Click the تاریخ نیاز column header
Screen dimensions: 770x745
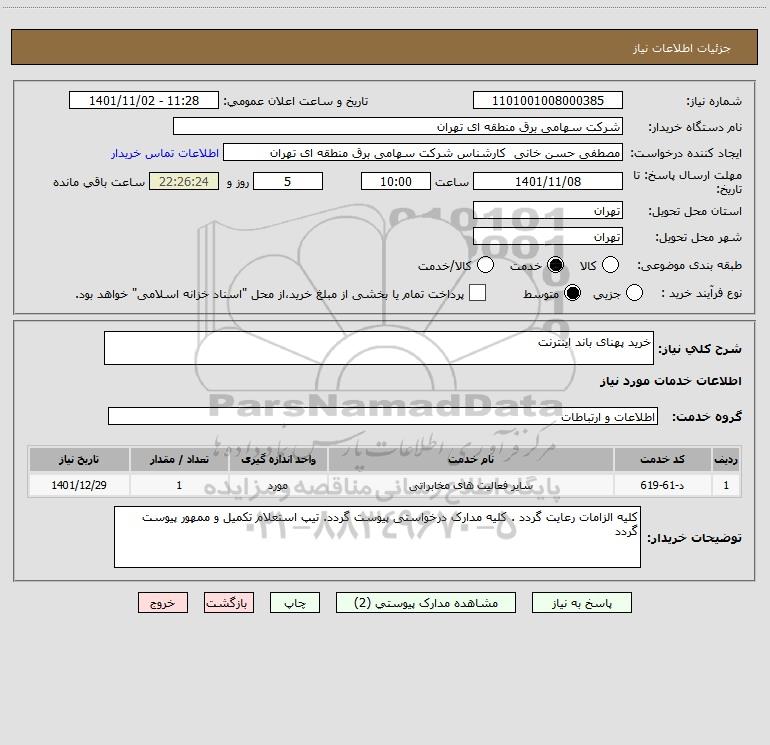(x=79, y=459)
